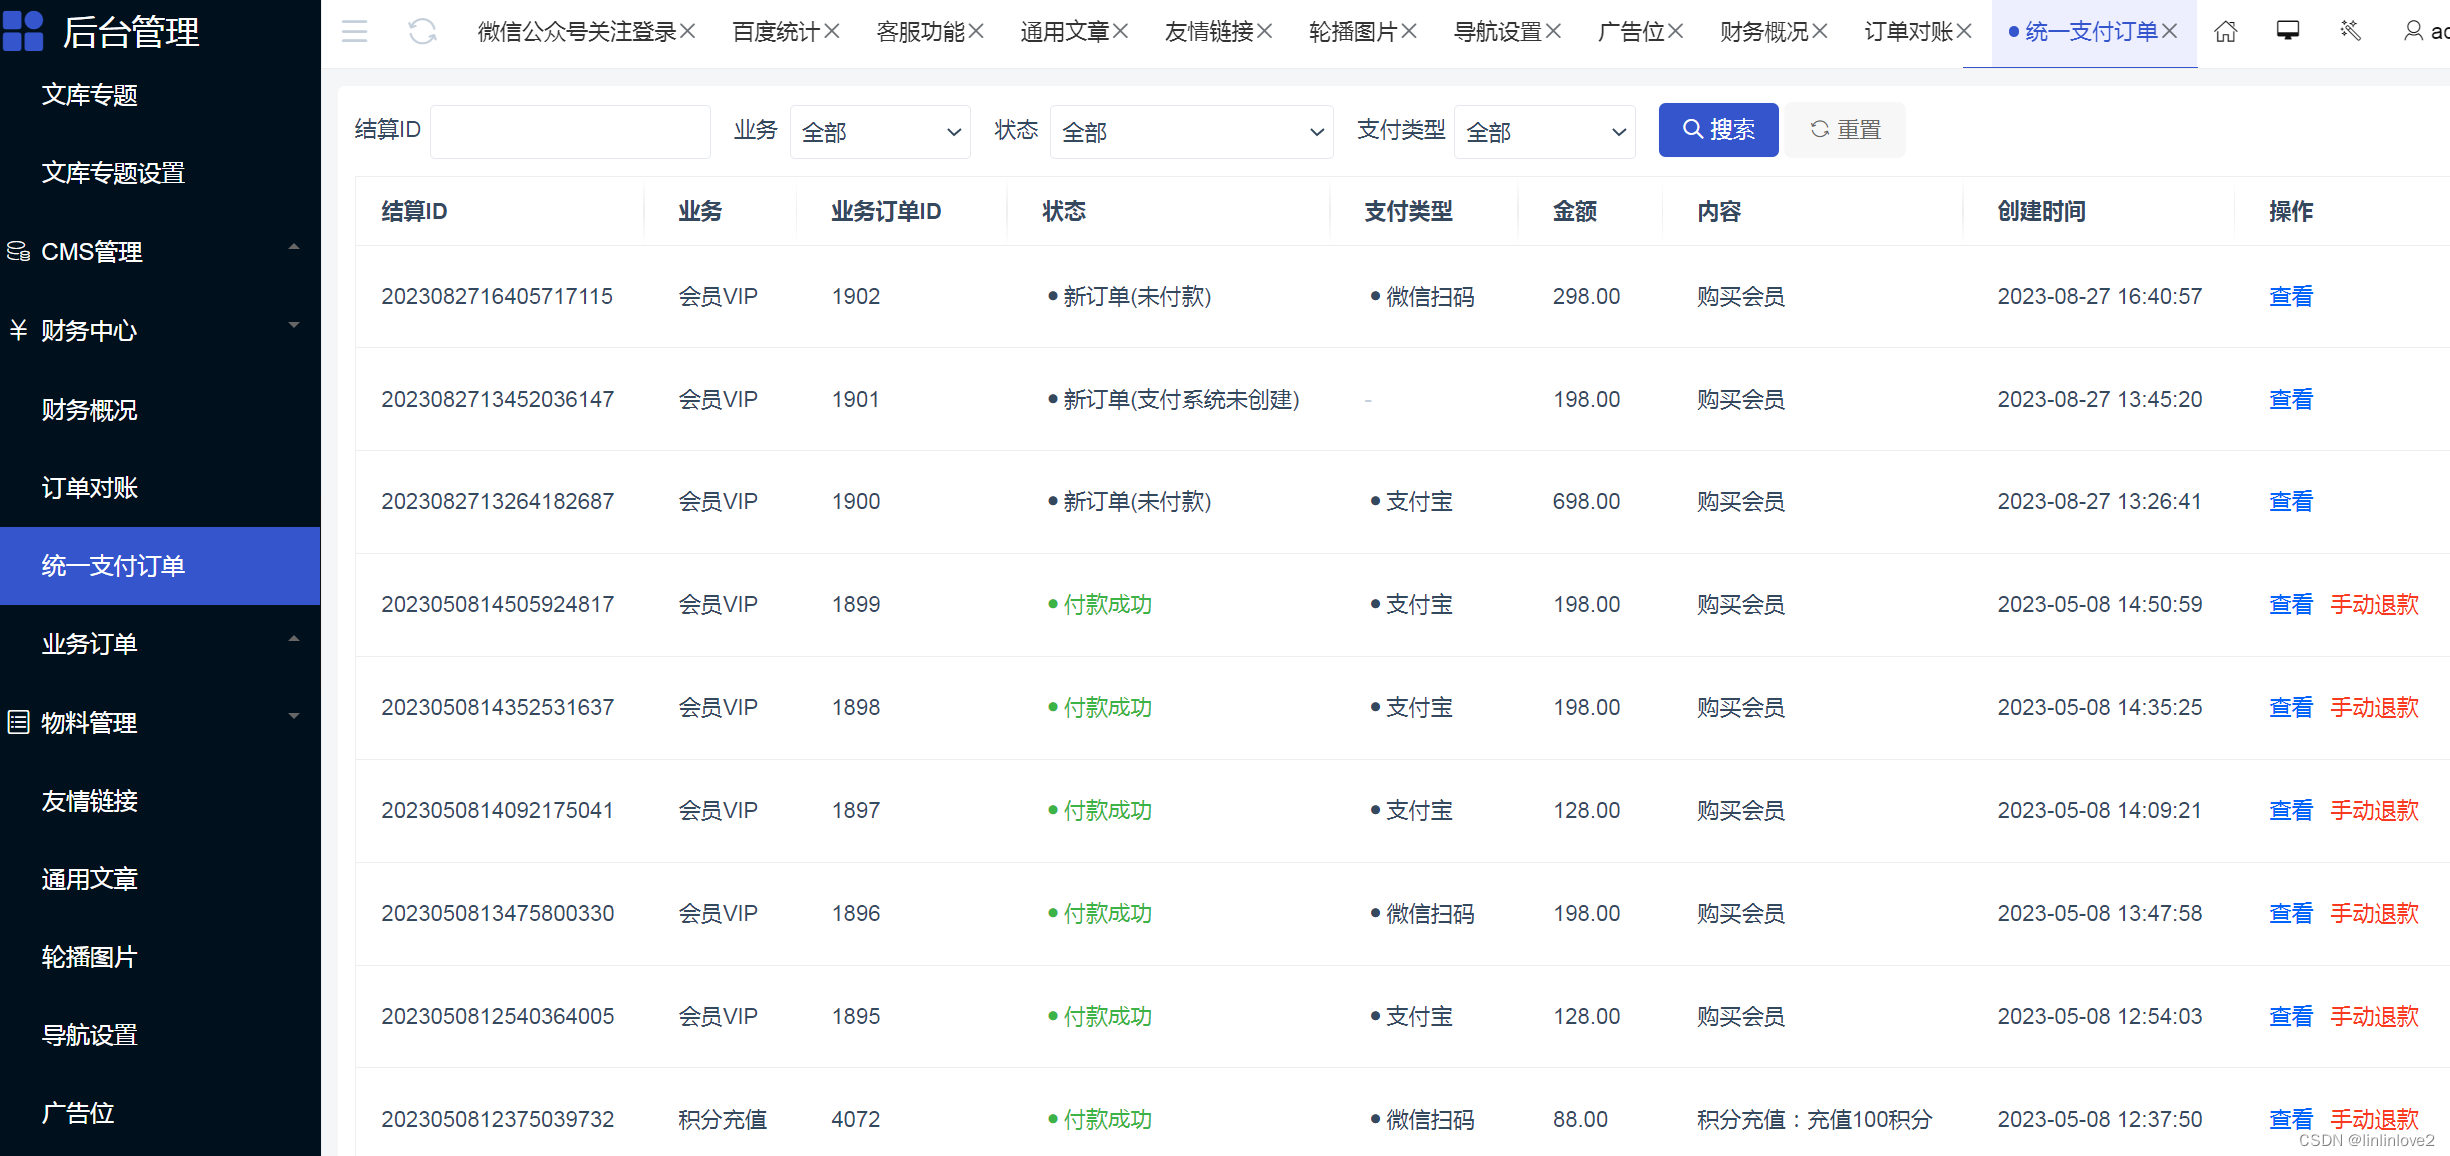Click 手动退款 for order 1895
Viewport: 2450px width, 1156px height.
coord(2374,1016)
